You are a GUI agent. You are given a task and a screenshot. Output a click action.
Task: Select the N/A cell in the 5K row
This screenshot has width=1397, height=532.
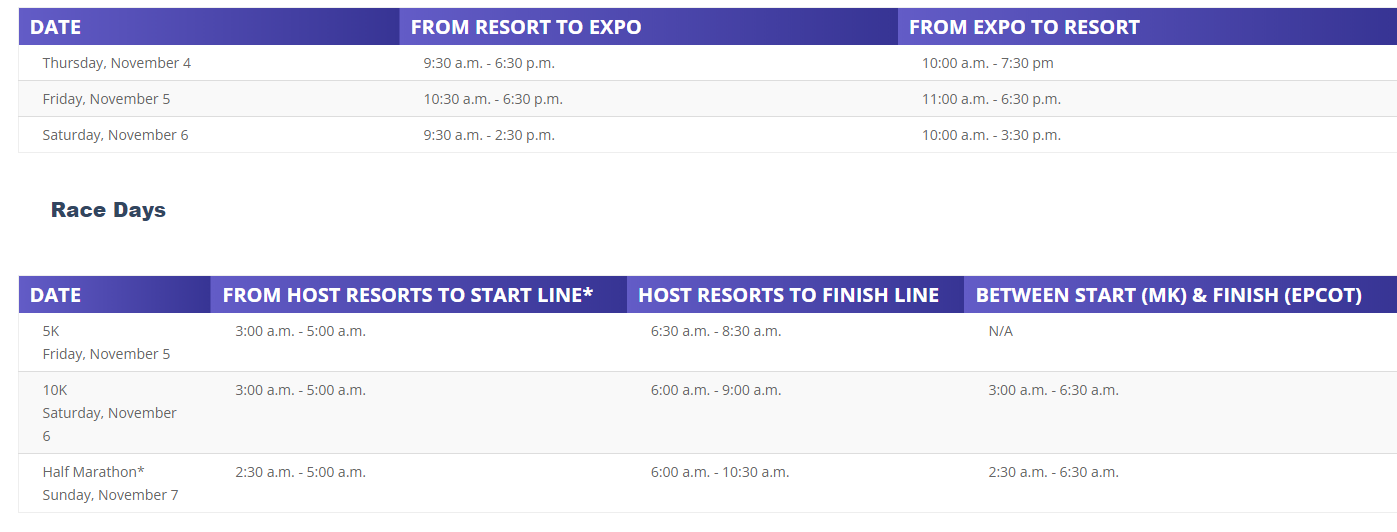pos(1000,331)
